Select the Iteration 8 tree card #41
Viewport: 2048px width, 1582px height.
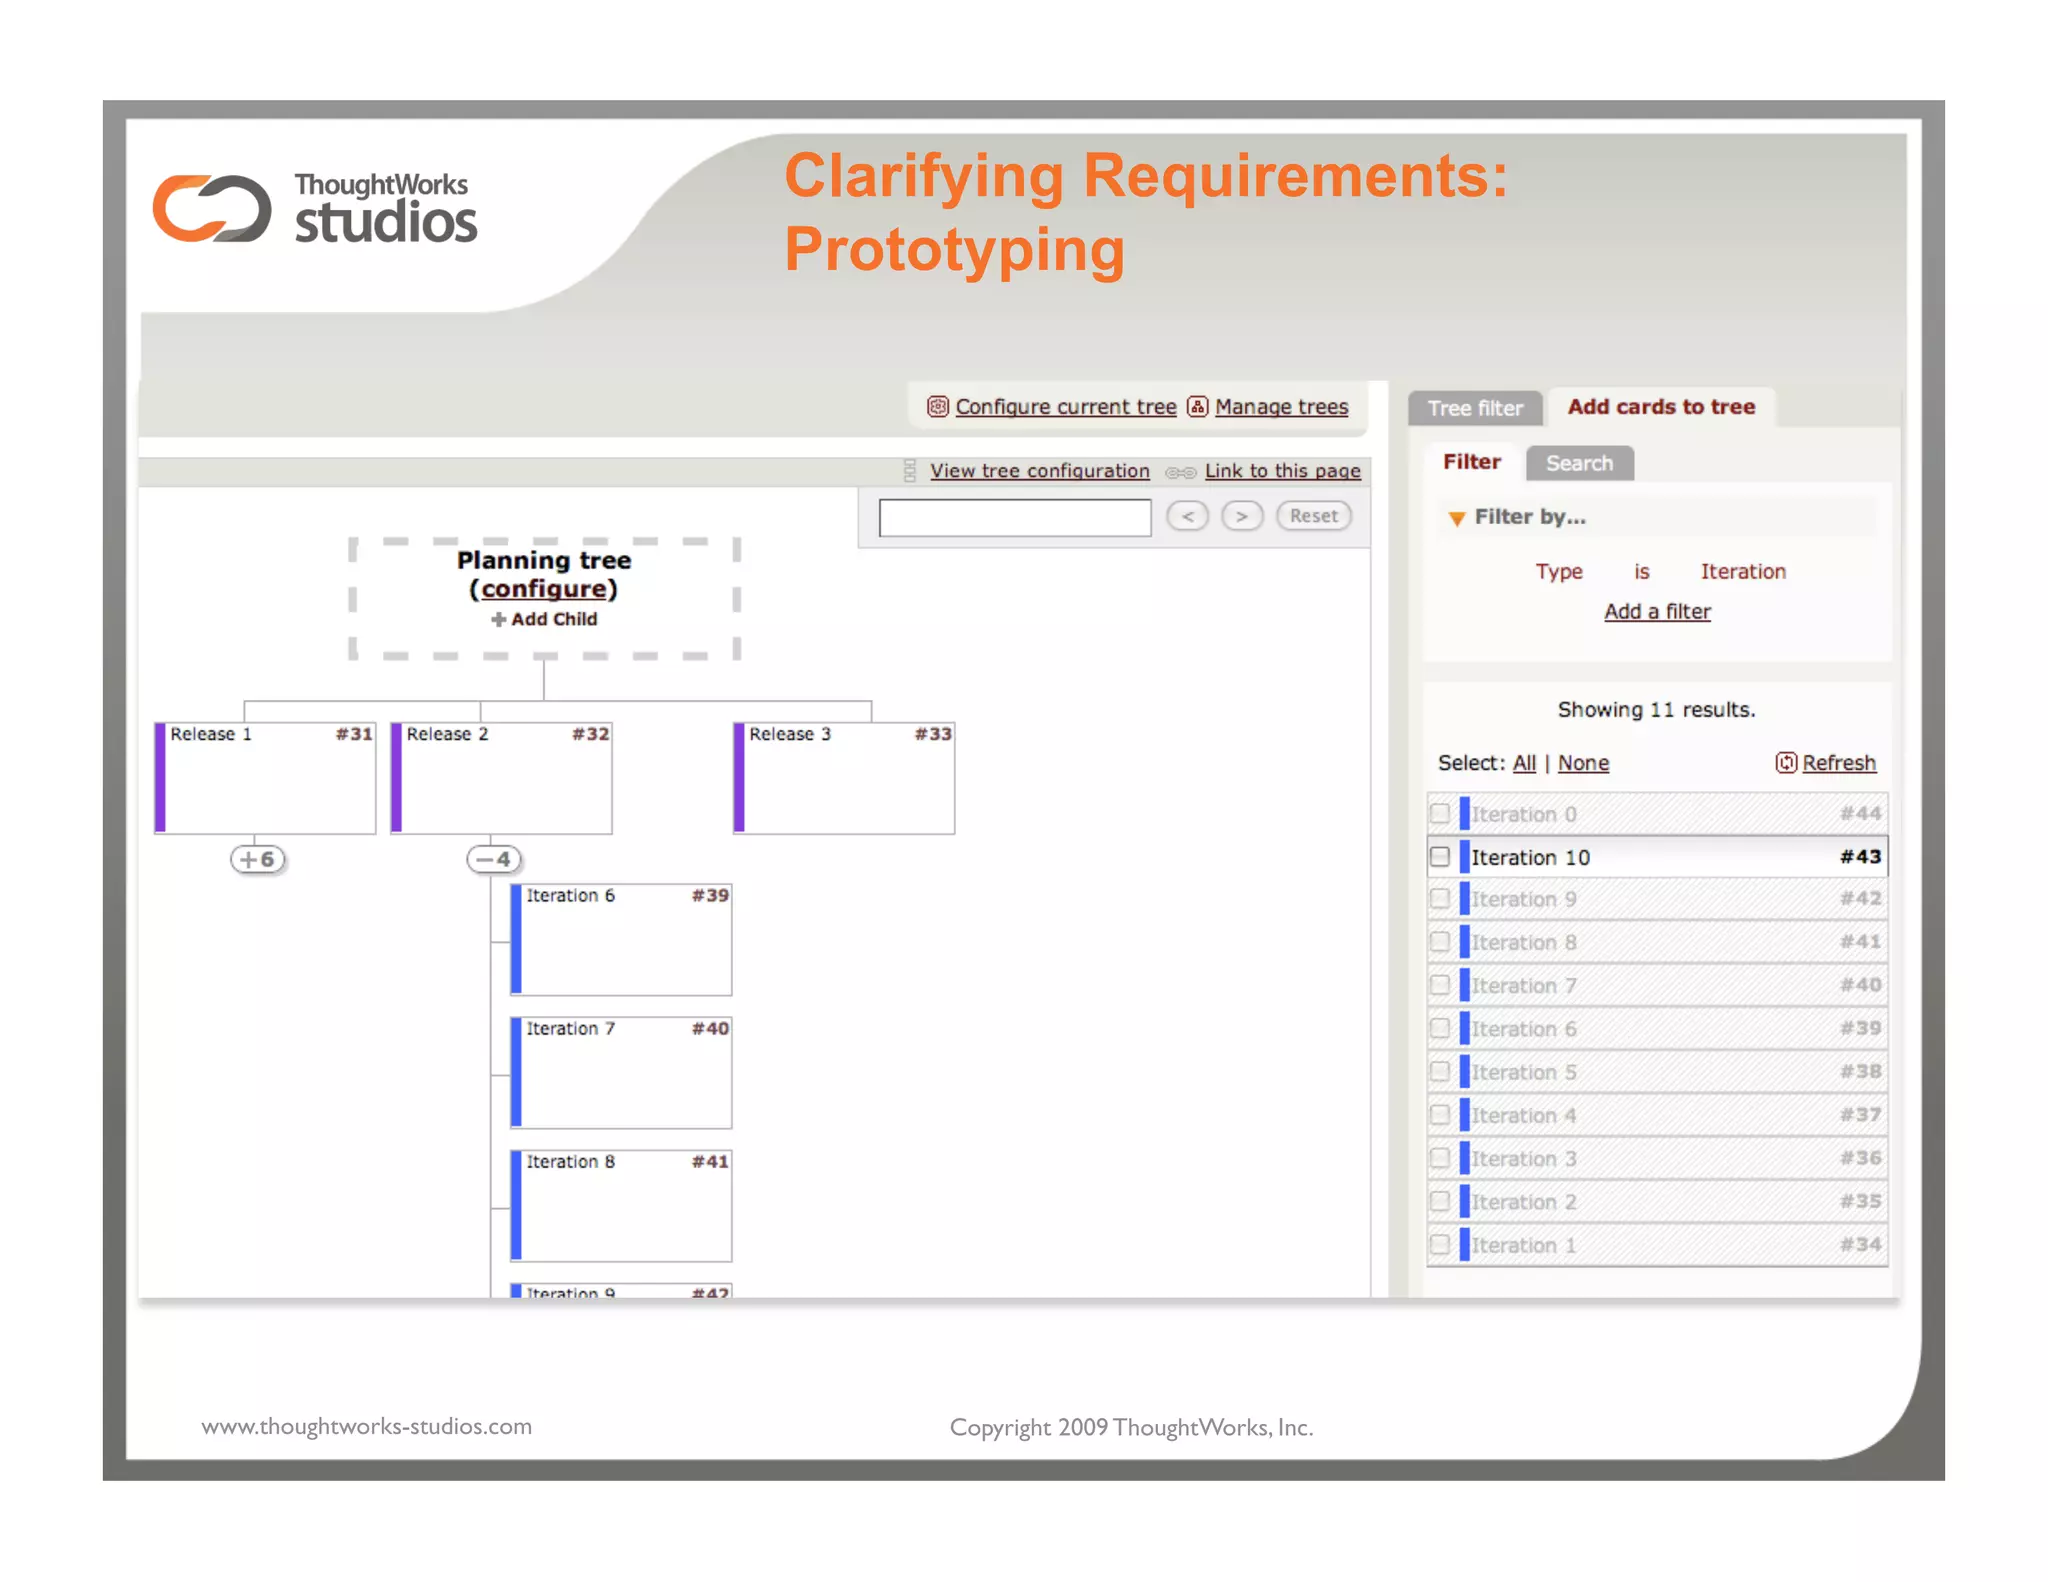(x=621, y=1205)
